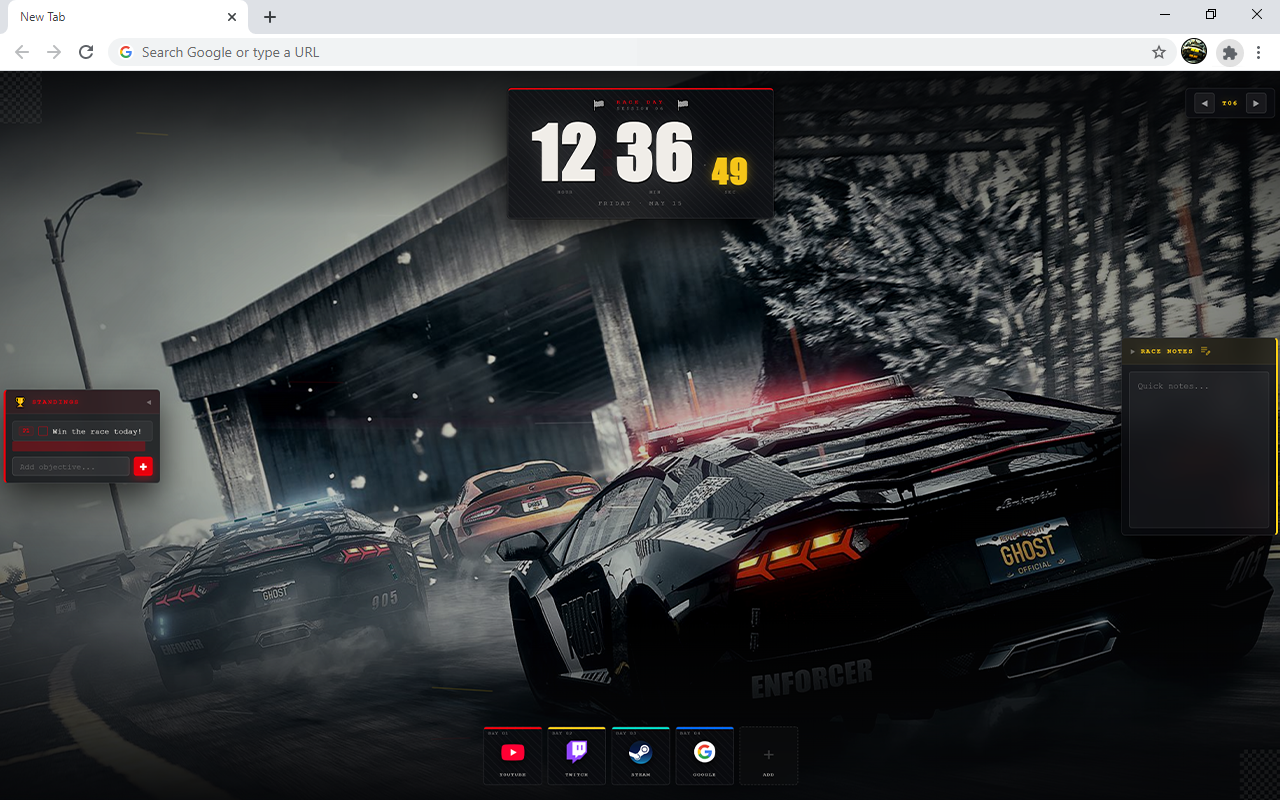Click the Add objective input field
The image size is (1280, 800).
71,466
